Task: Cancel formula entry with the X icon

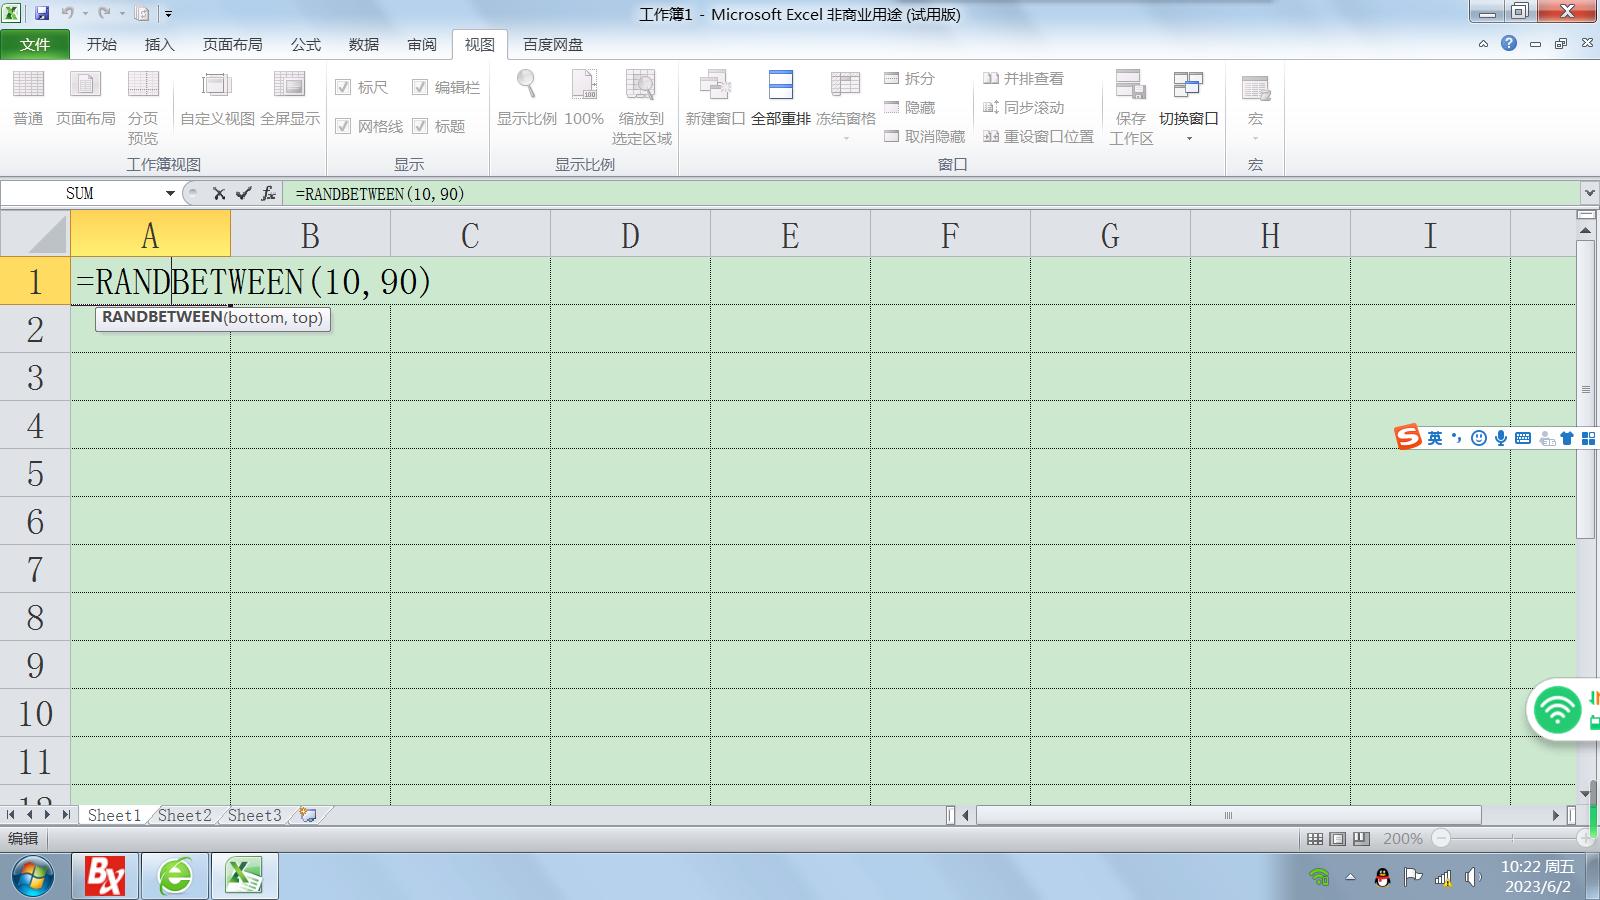Action: 219,194
